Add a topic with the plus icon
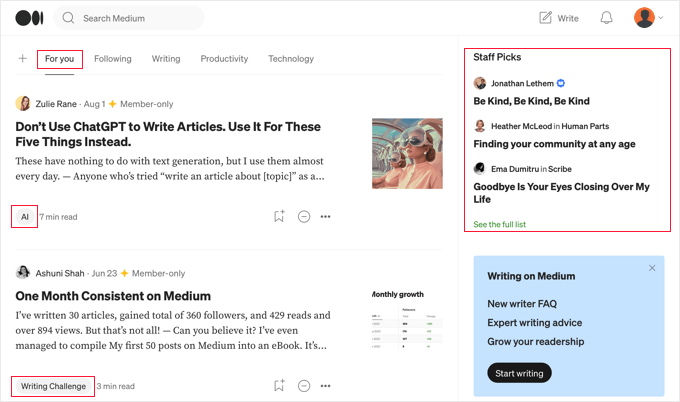Screen dimensions: 680x402 coord(22,59)
